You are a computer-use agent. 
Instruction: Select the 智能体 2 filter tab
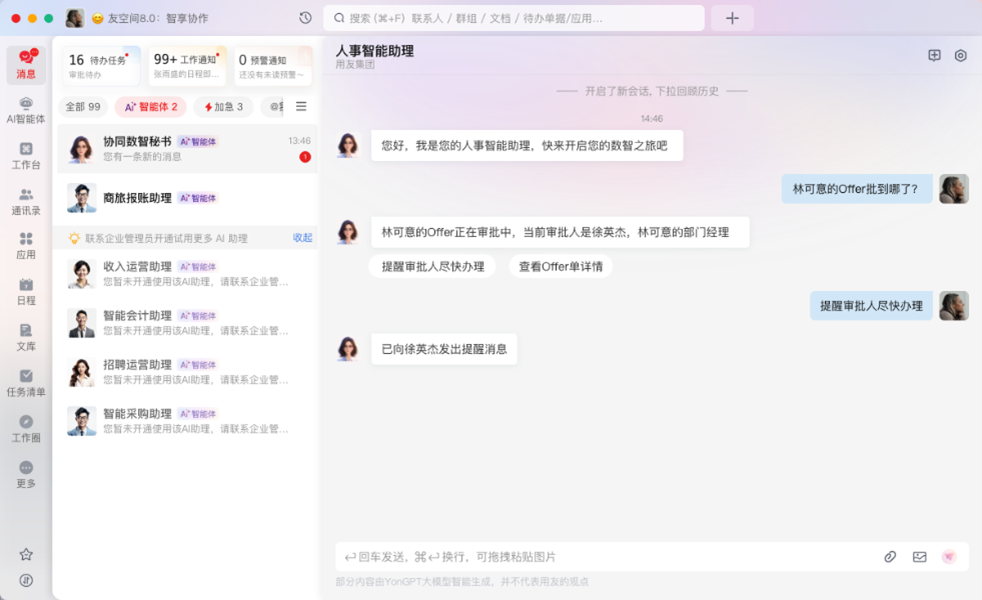tap(151, 107)
